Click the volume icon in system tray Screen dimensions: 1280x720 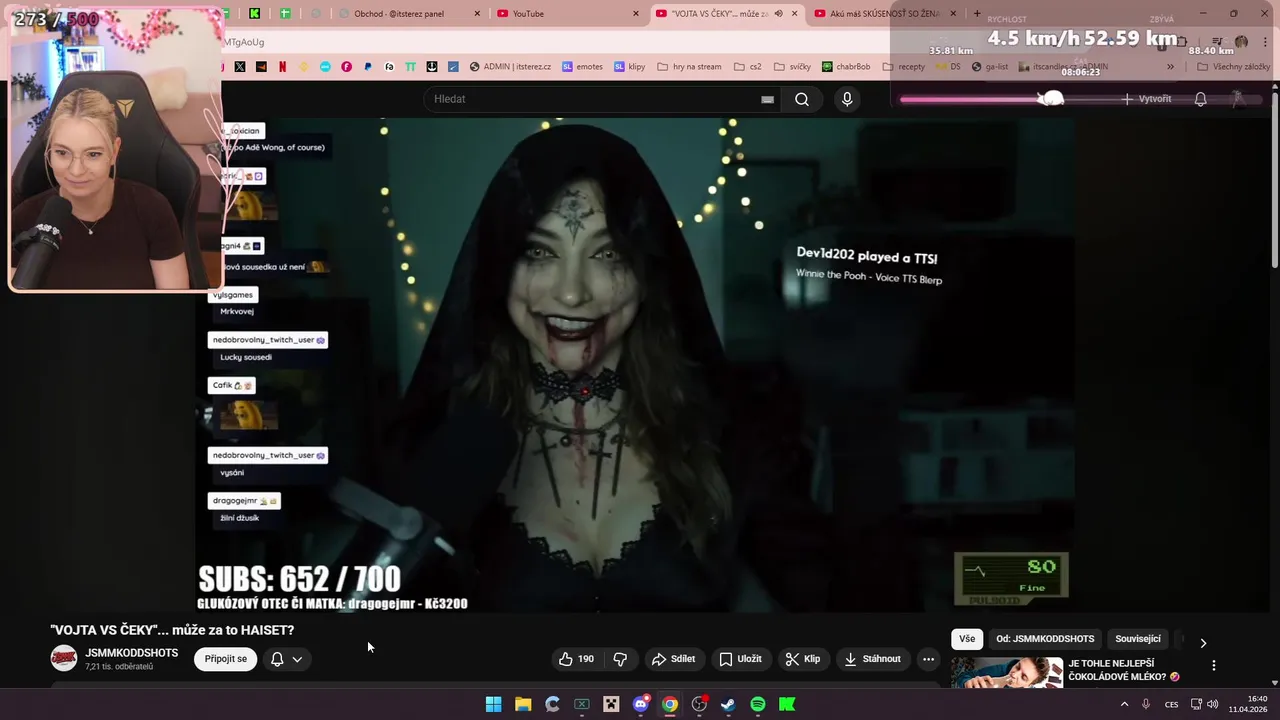[x=1213, y=704]
